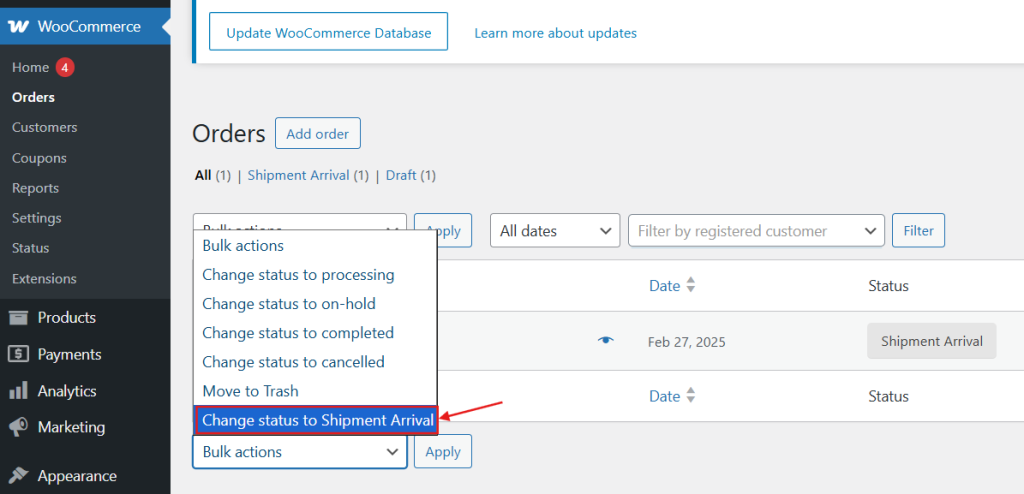
Task: Sort by Date using header sort arrows
Action: click(x=691, y=286)
